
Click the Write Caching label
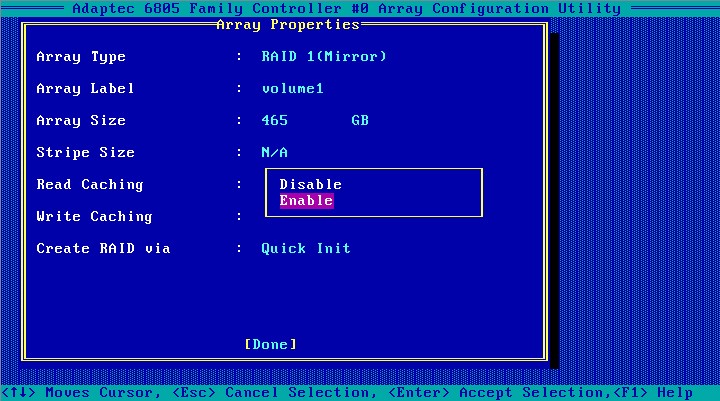pyautogui.click(x=94, y=216)
